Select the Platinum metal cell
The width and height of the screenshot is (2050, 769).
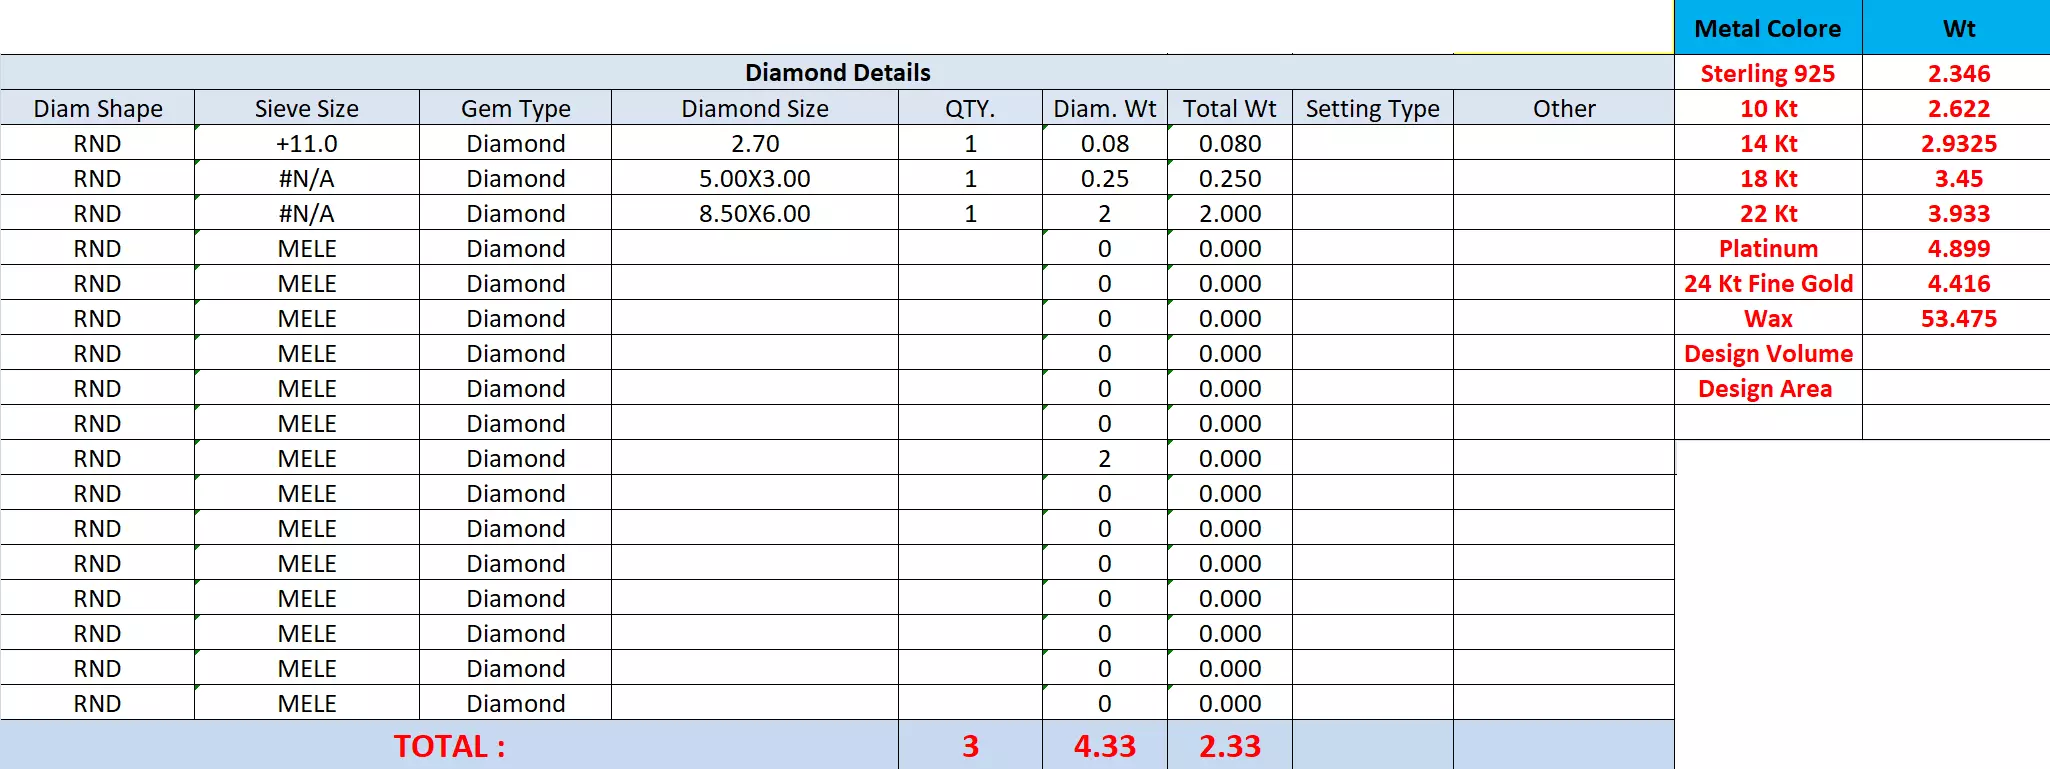pyautogui.click(x=1768, y=248)
